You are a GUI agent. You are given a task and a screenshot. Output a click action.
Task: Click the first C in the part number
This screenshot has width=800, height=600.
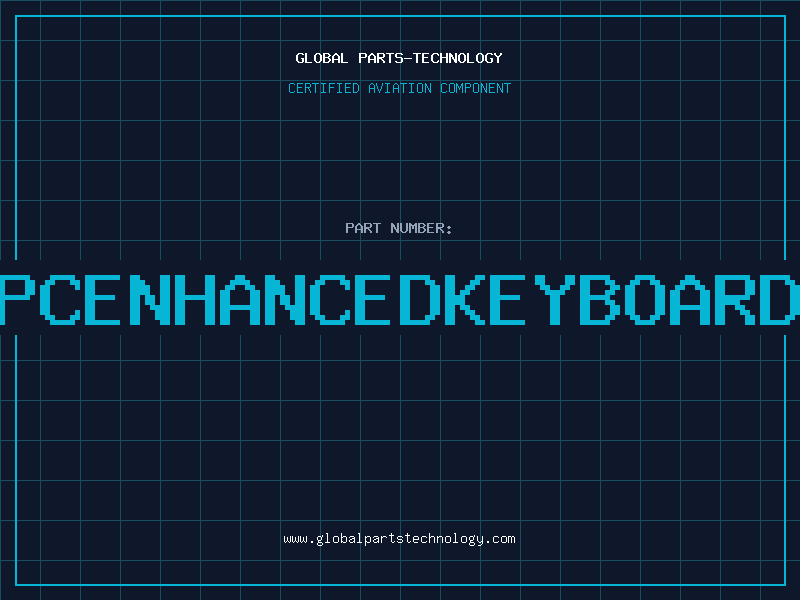[64, 300]
